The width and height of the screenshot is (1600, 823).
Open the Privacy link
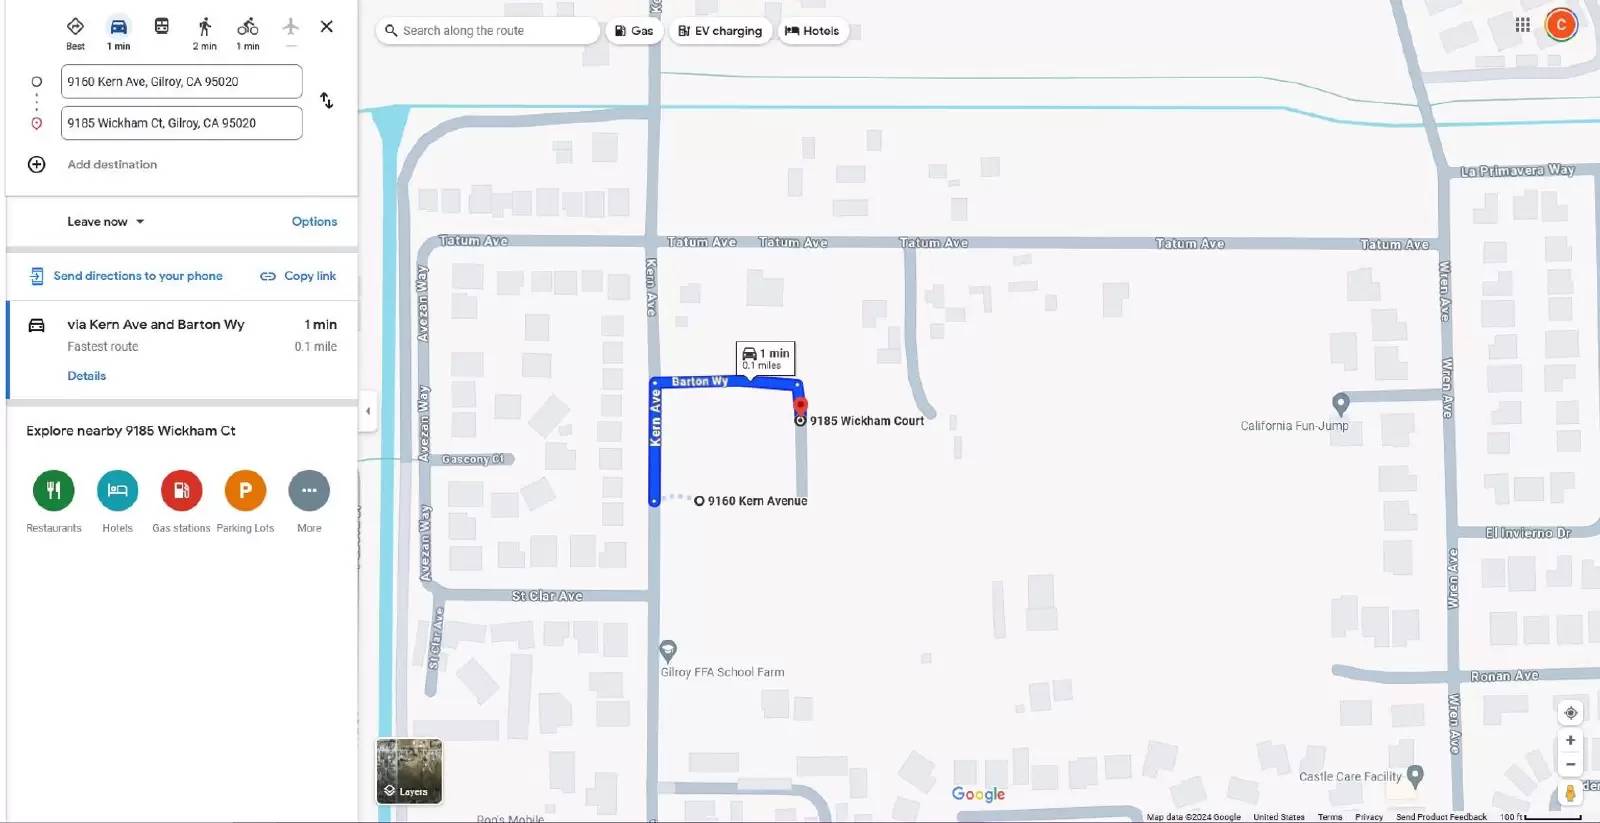1369,817
